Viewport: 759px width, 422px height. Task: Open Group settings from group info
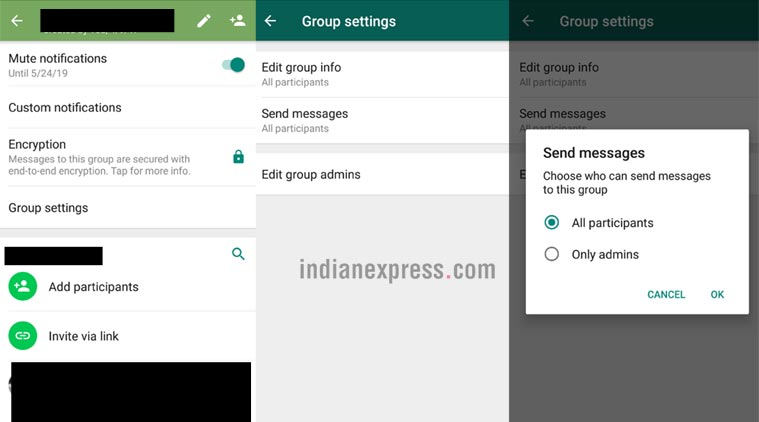click(48, 208)
